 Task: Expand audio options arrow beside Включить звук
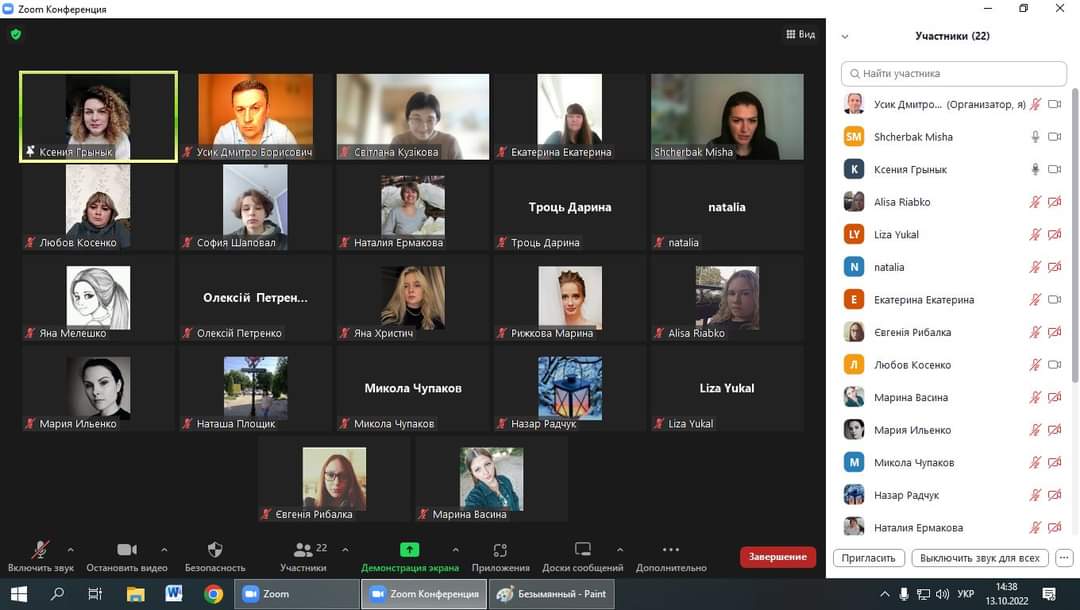tap(70, 549)
